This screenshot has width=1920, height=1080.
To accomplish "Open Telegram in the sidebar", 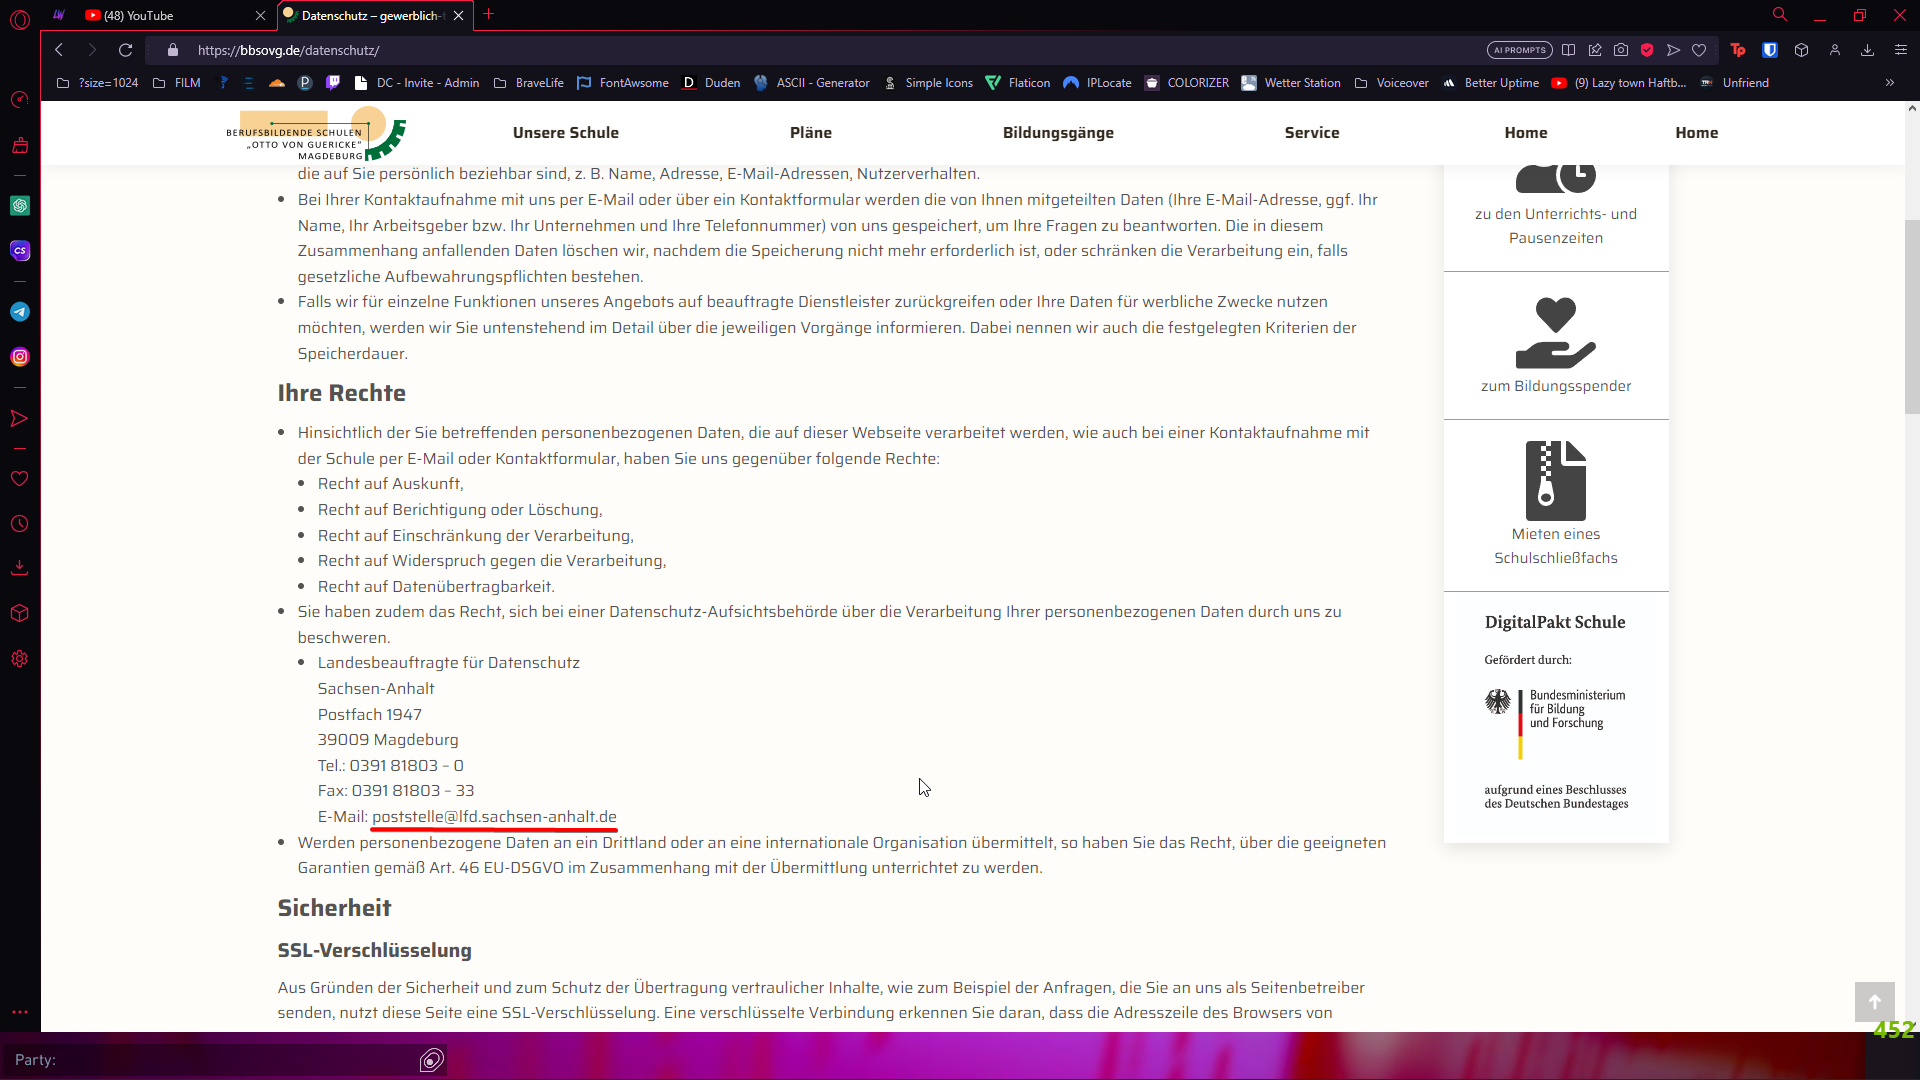I will click(20, 312).
